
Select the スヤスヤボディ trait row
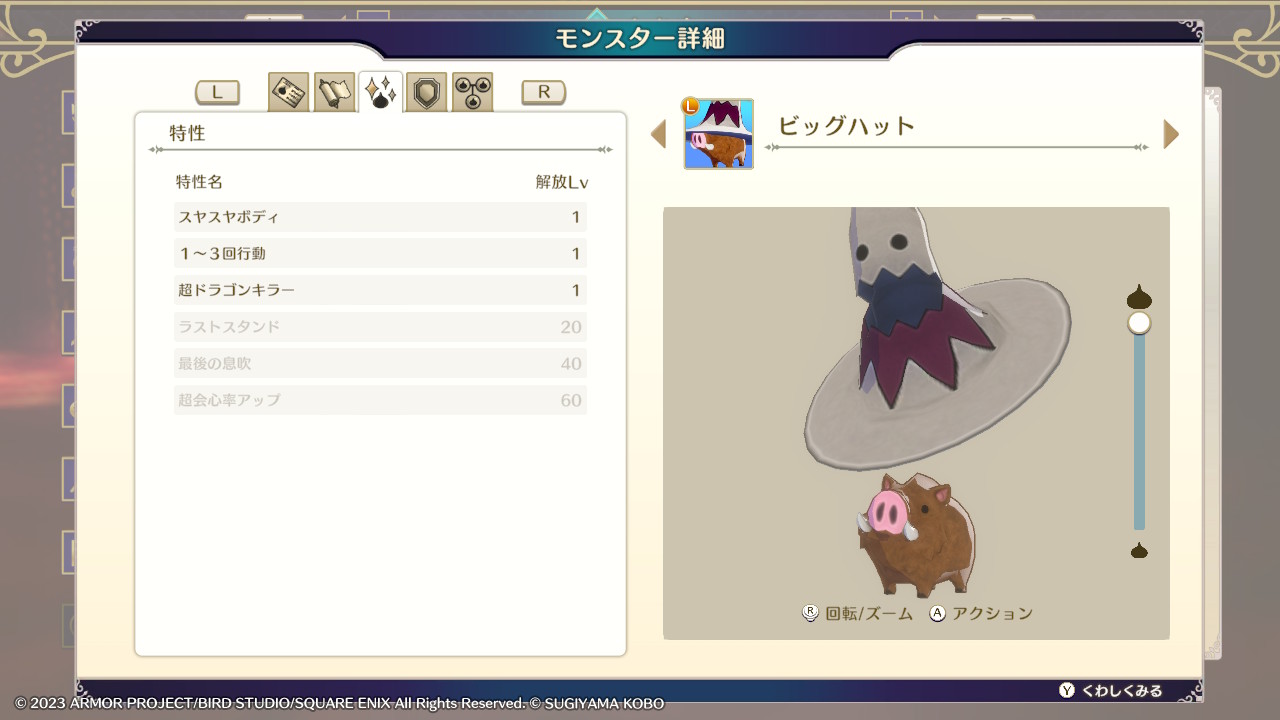(380, 217)
